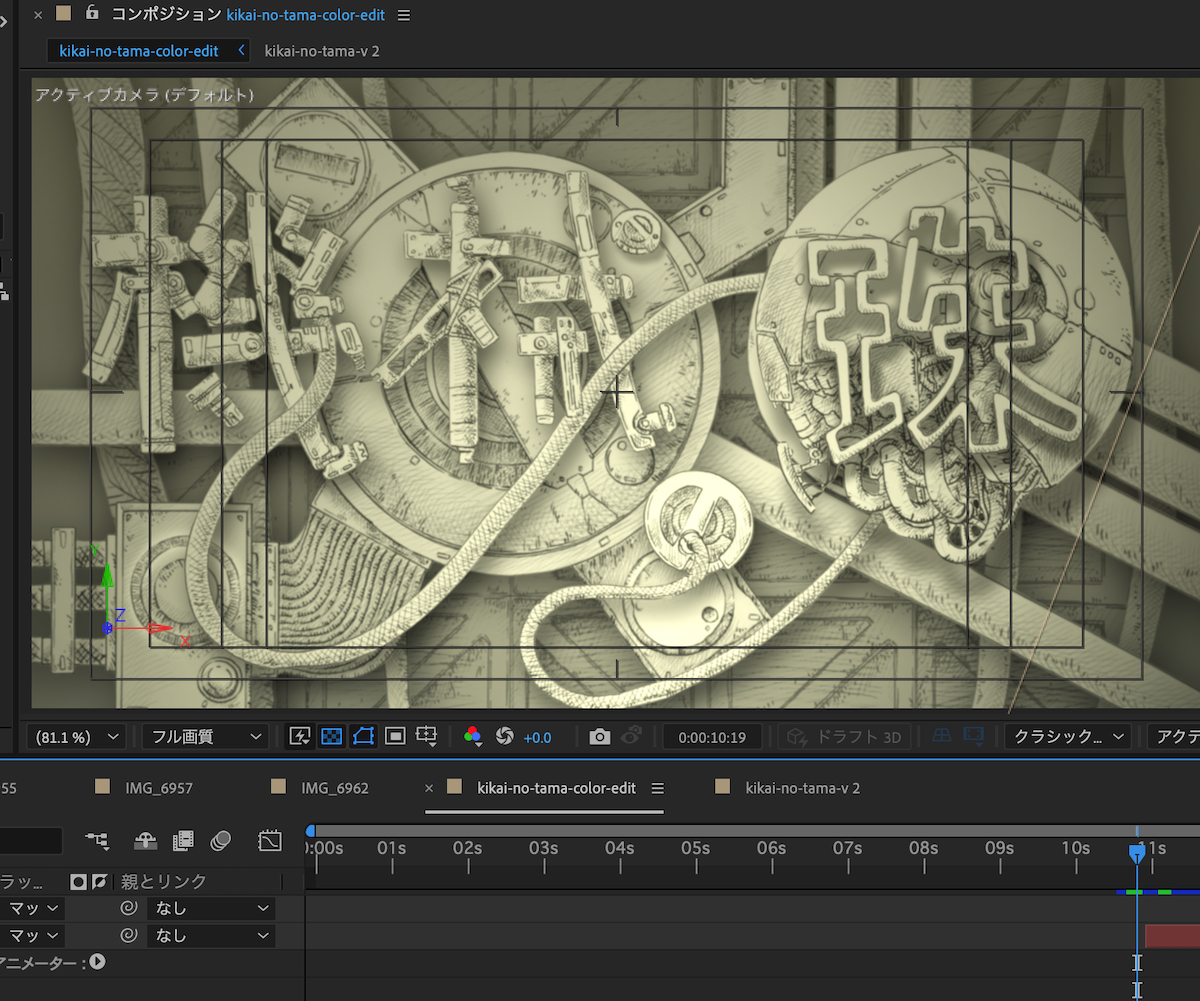Toggle mask and shape path visibility
The image size is (1200, 1001).
point(363,737)
